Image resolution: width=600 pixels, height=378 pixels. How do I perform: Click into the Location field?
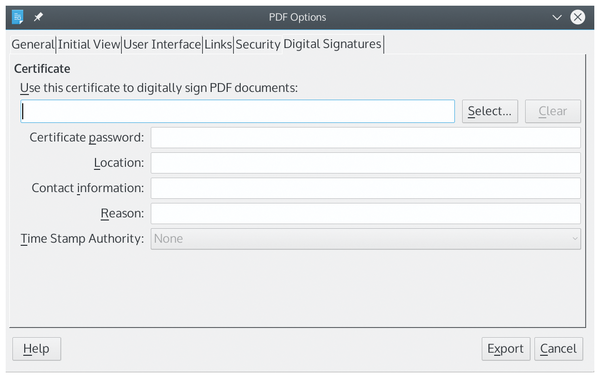[365, 163]
